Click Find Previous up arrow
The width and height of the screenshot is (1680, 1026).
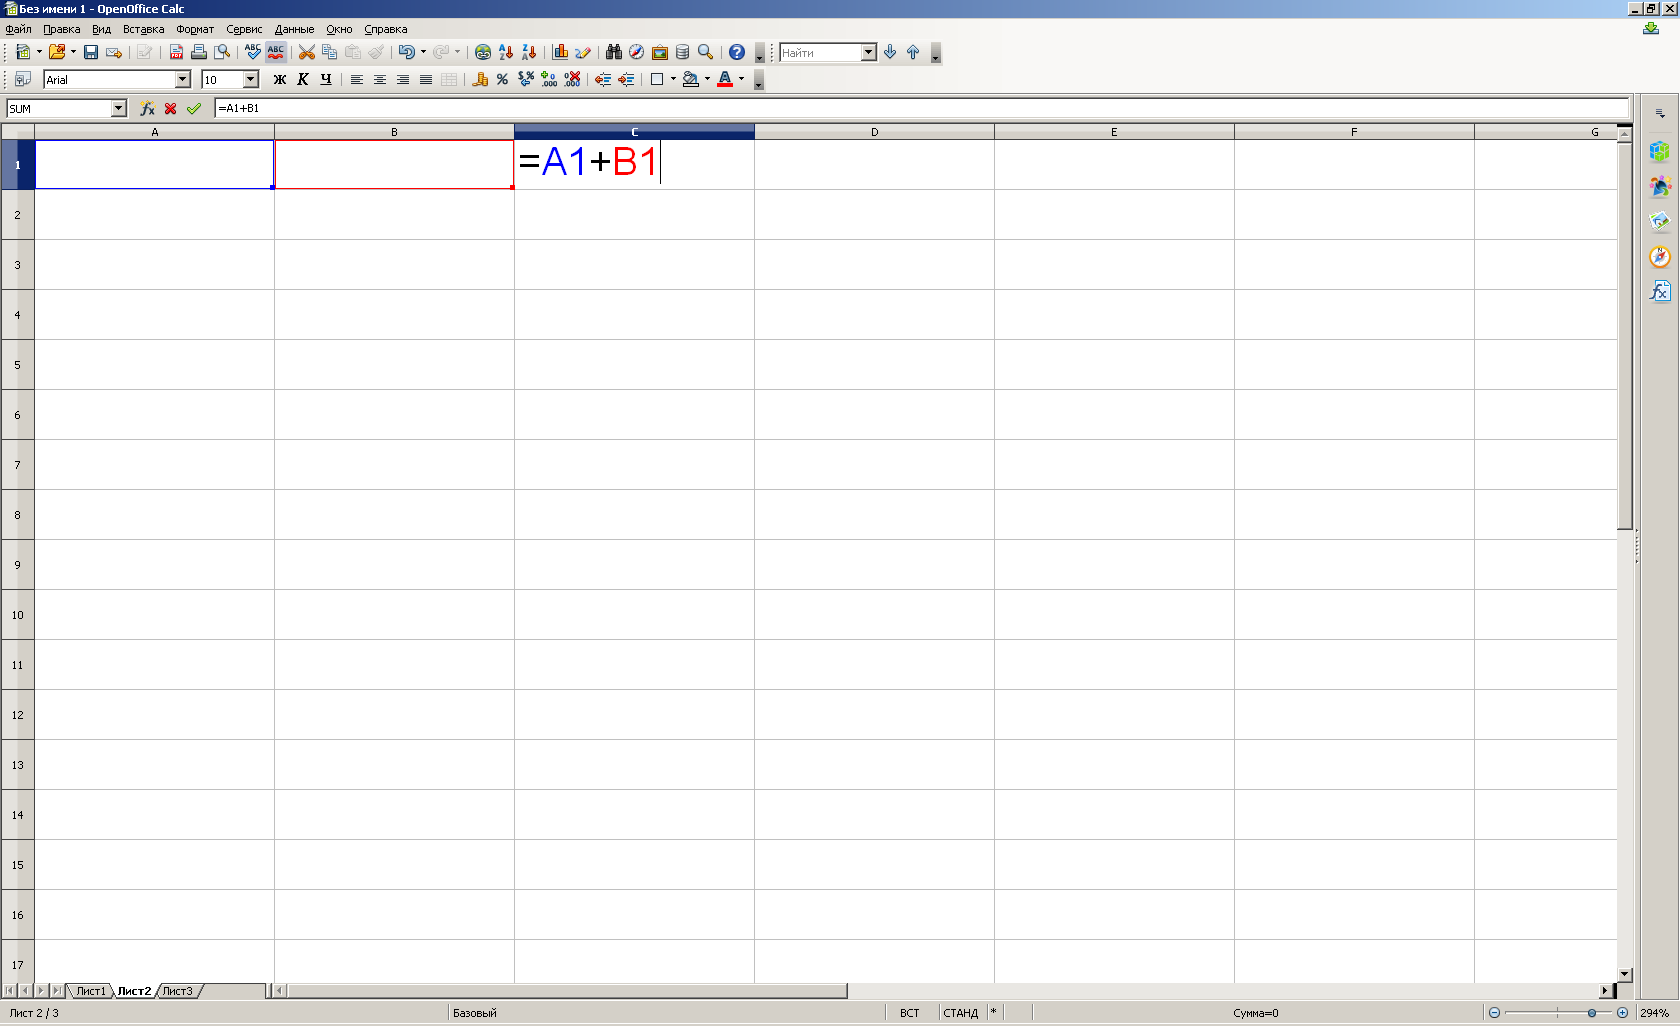(913, 52)
